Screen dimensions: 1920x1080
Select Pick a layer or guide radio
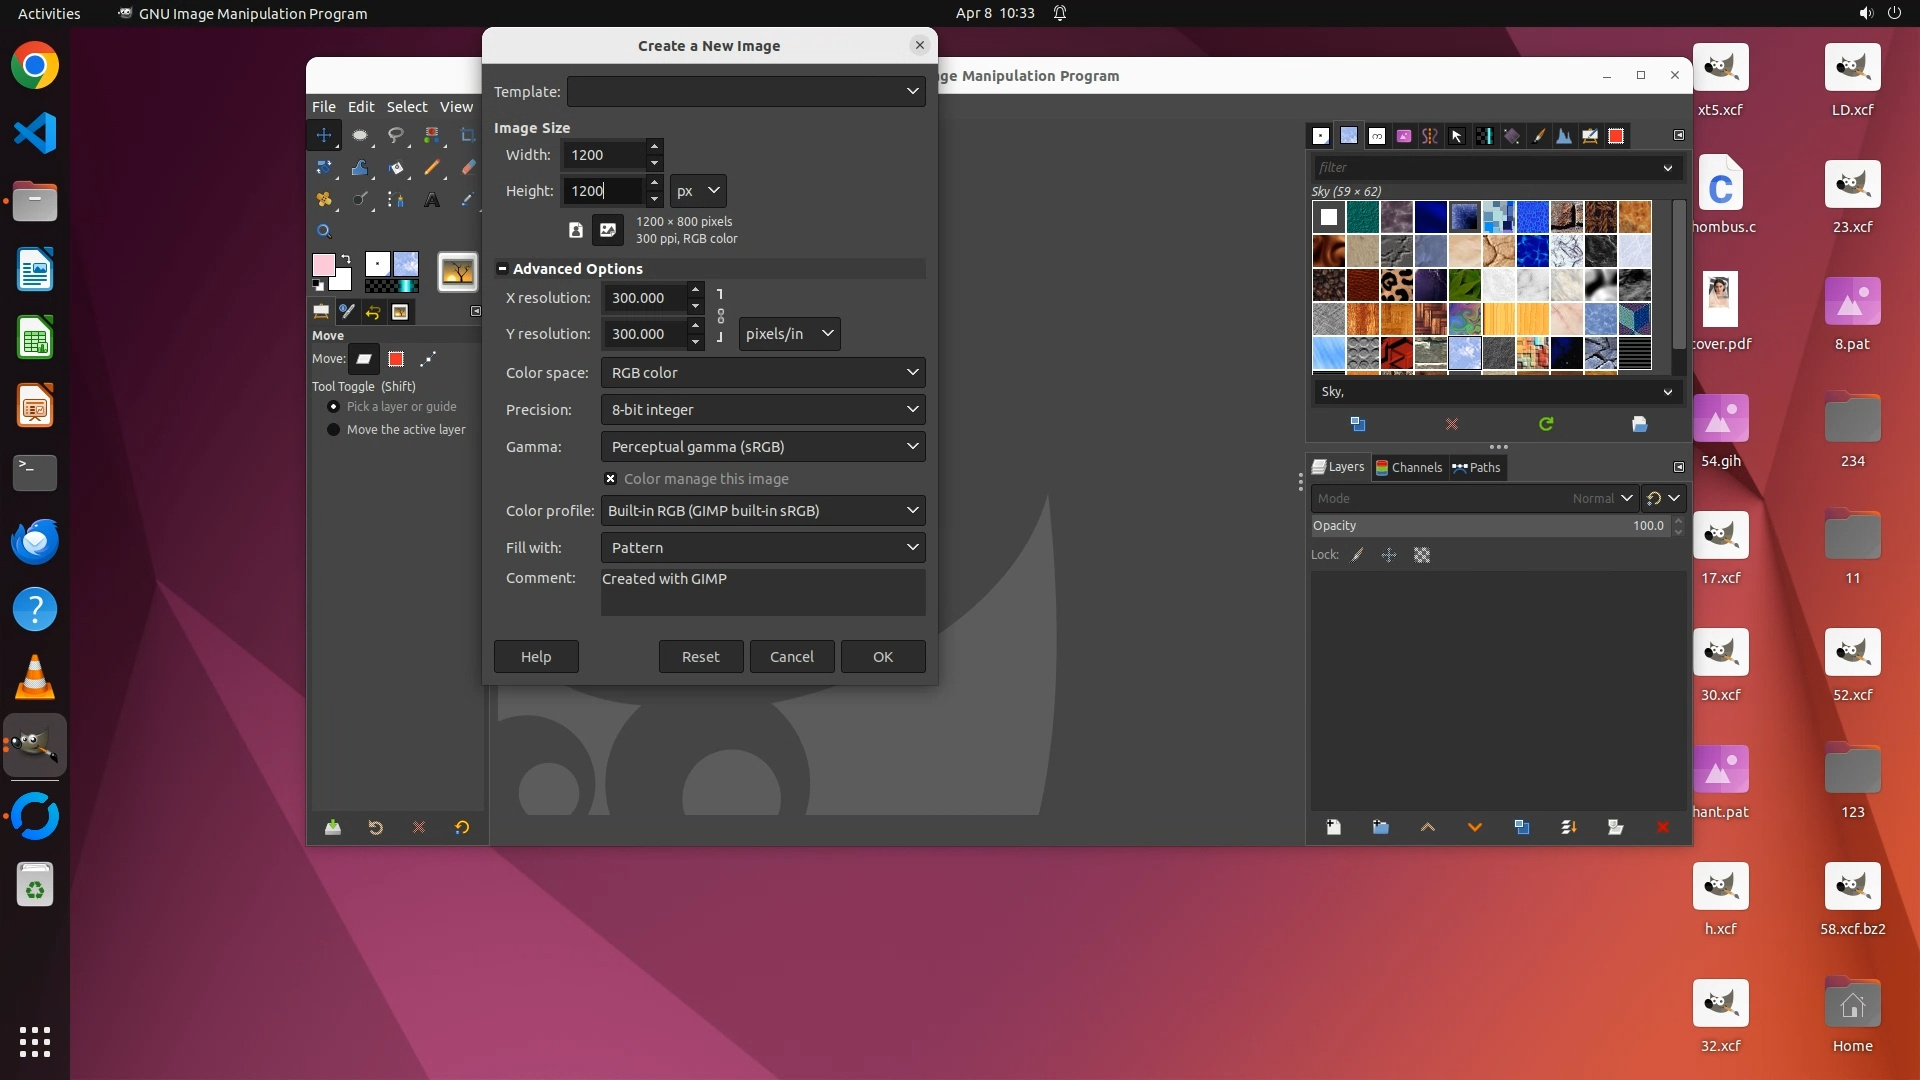334,407
